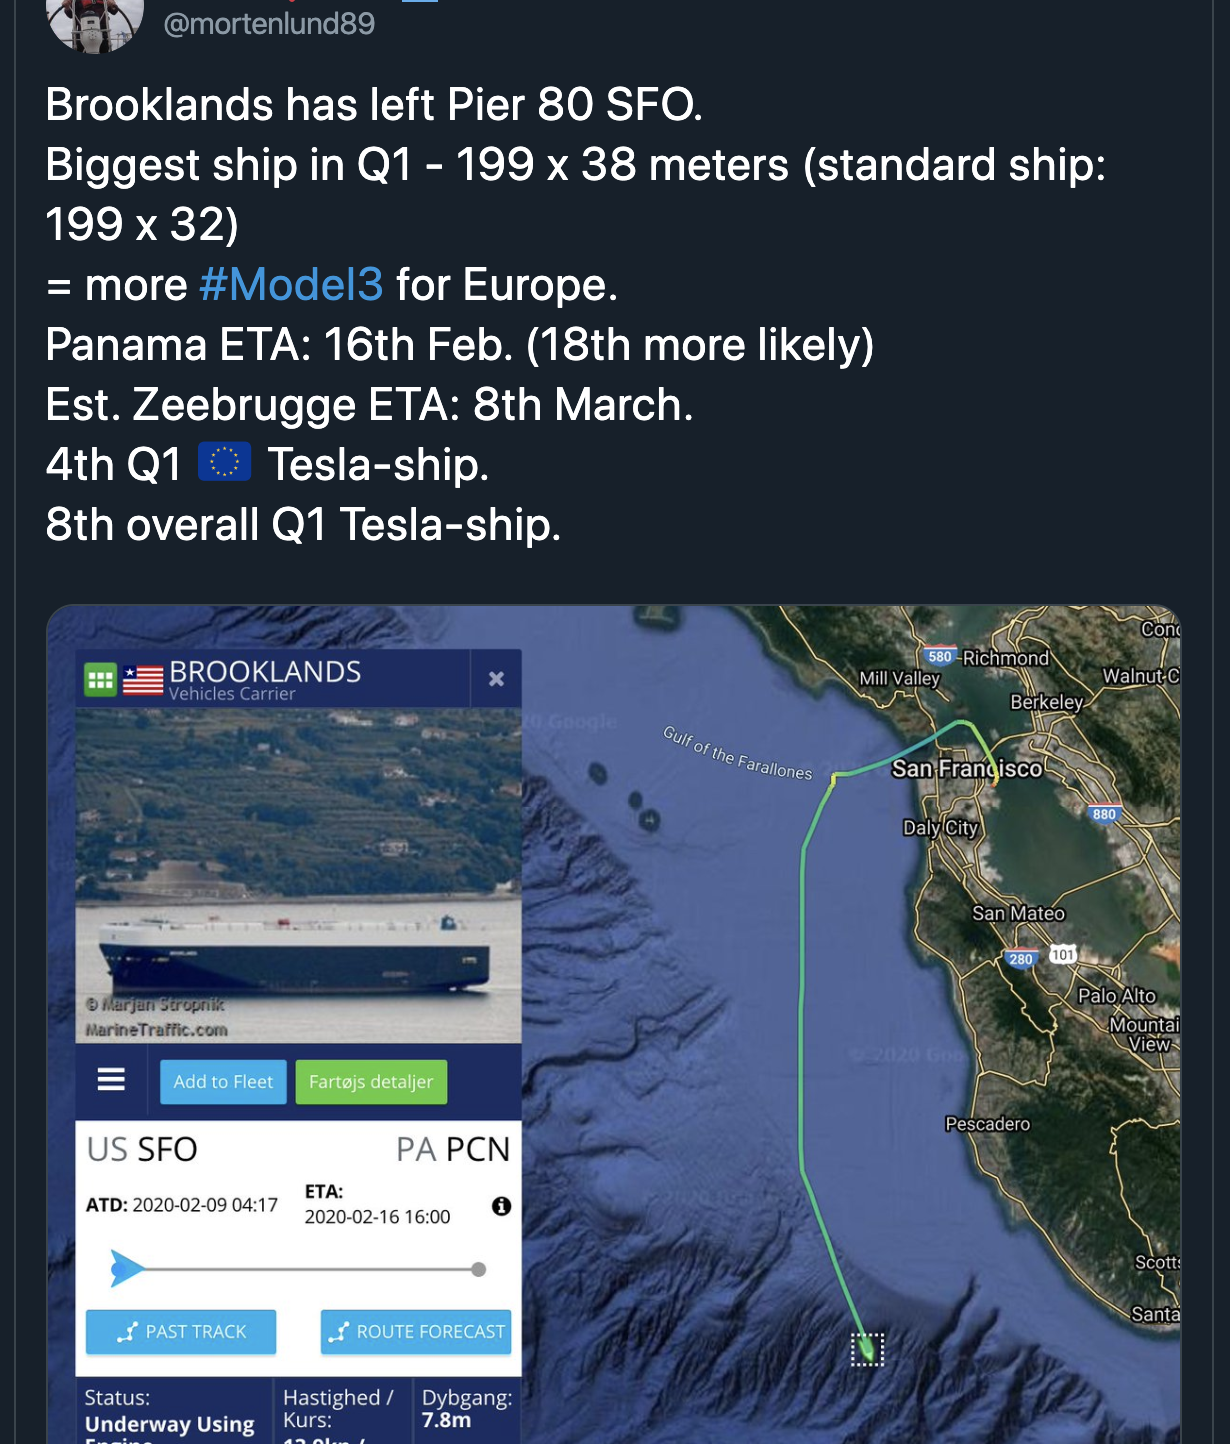Show the ROUTE FORECAST
Screen dimensions: 1230x1444
tap(416, 1332)
